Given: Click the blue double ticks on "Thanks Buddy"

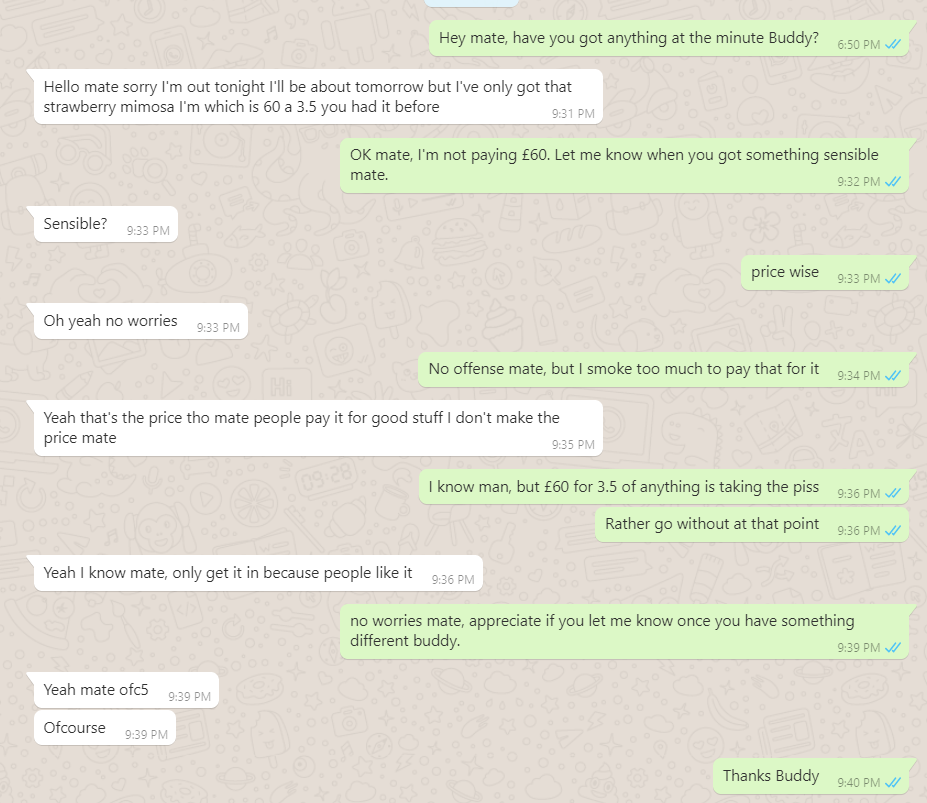Looking at the screenshot, I should point(893,782).
